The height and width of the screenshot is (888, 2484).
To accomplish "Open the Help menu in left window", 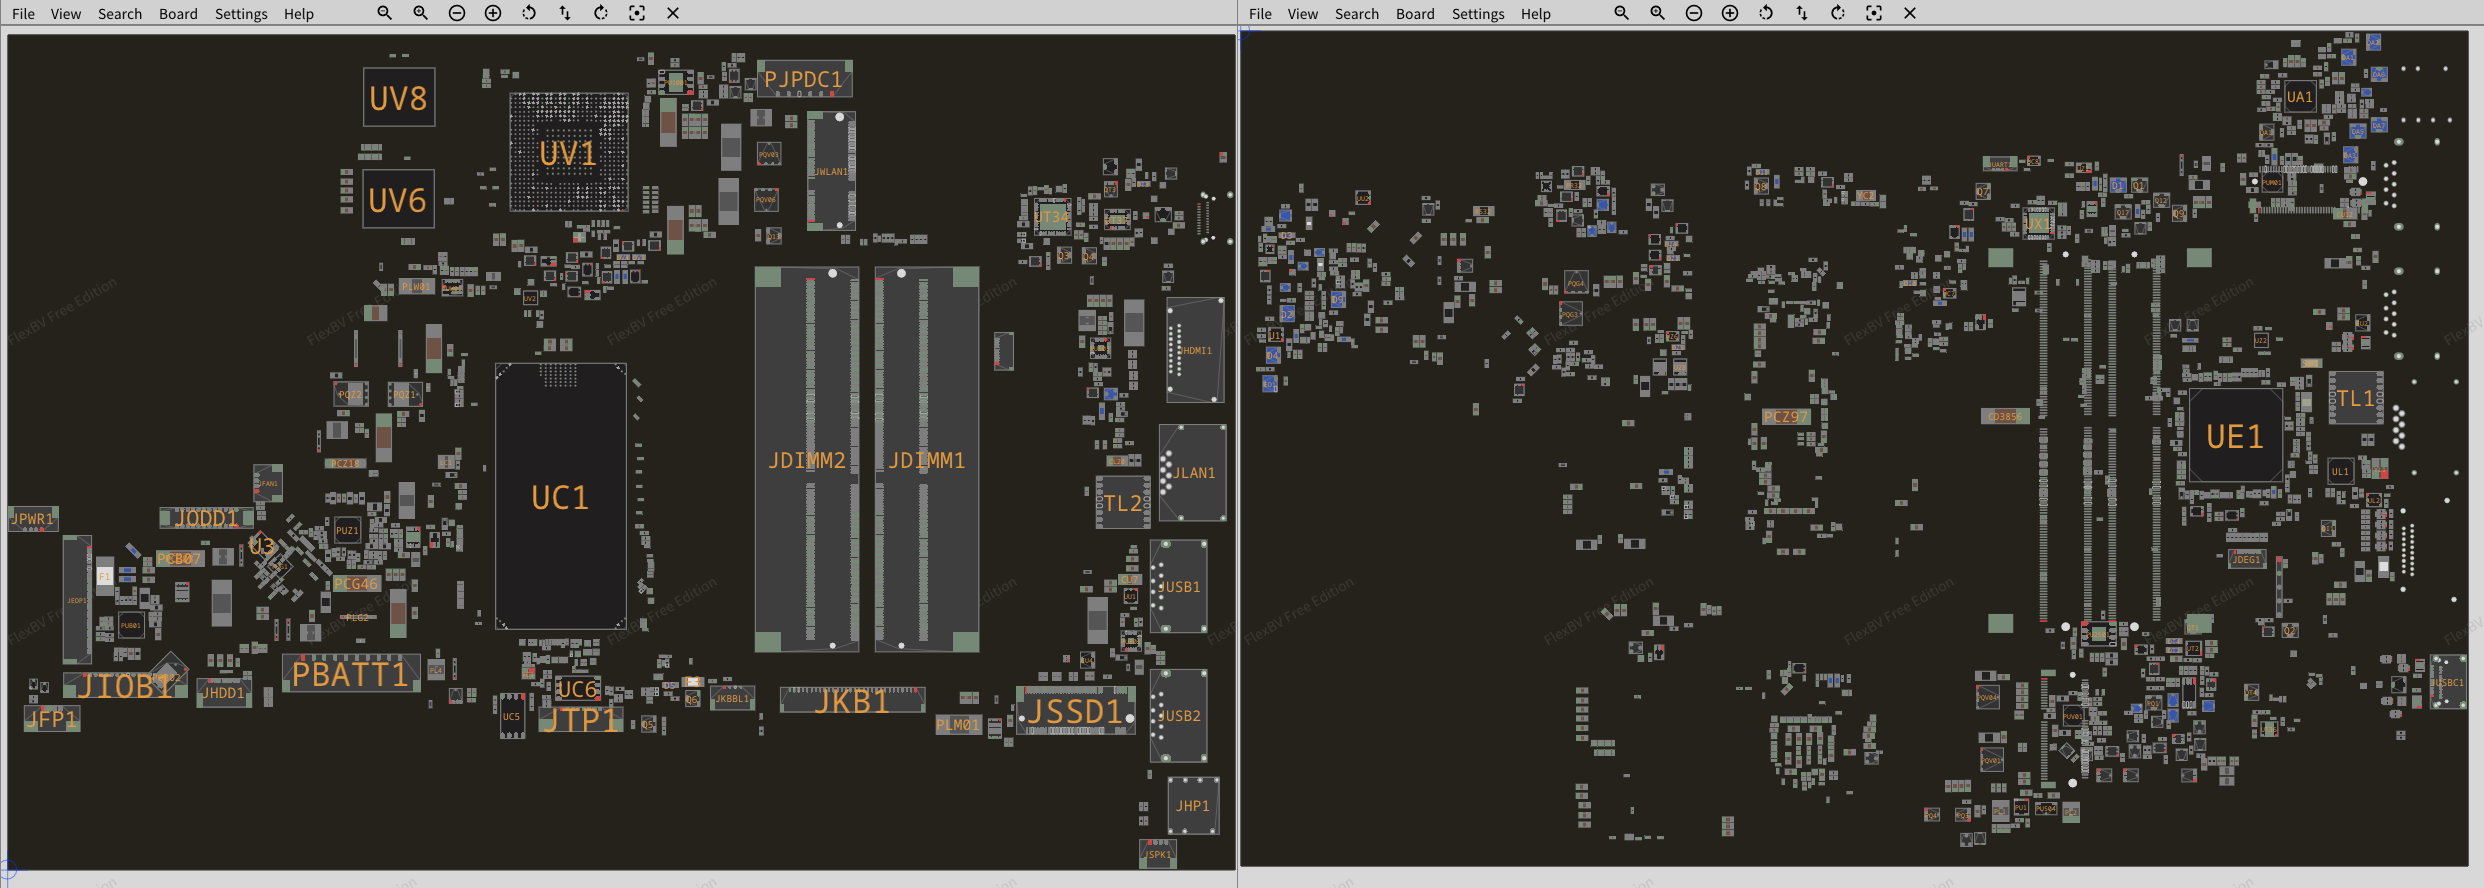I will point(298,14).
